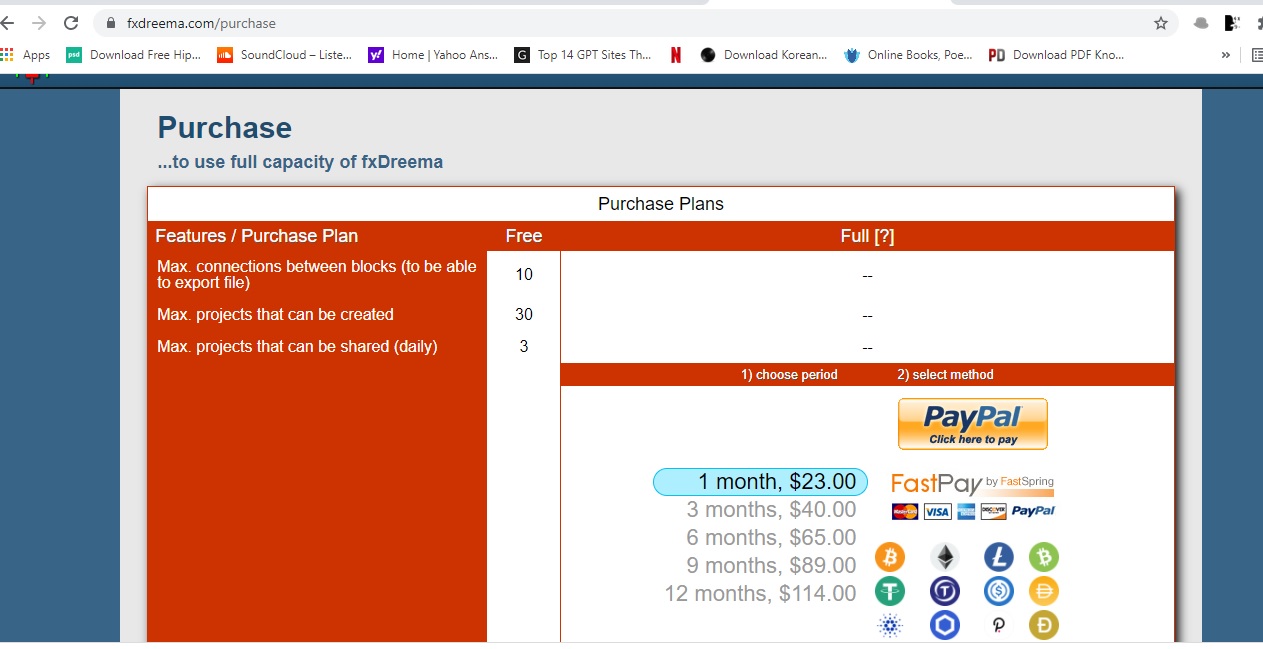Viewport: 1263px width, 649px height.
Task: Select the Litecoin payment icon
Action: click(x=999, y=557)
